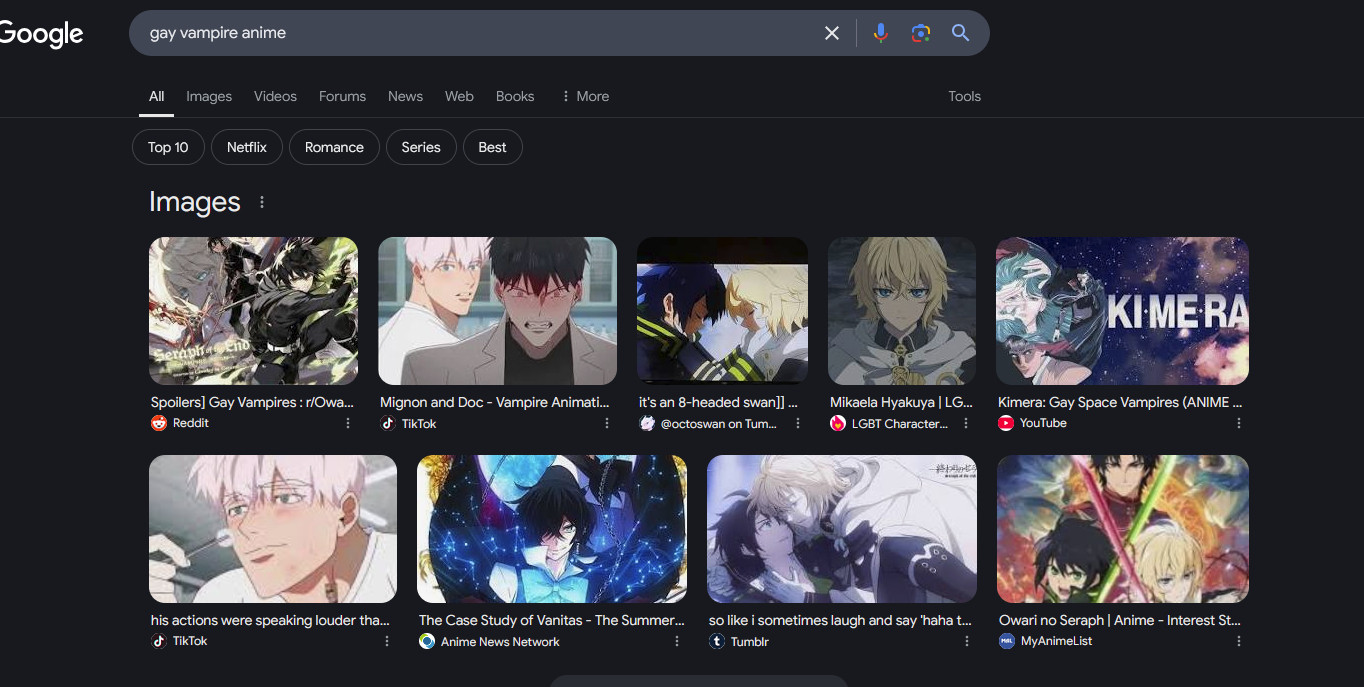Click the 'MyAnimeList' source name

point(1056,642)
